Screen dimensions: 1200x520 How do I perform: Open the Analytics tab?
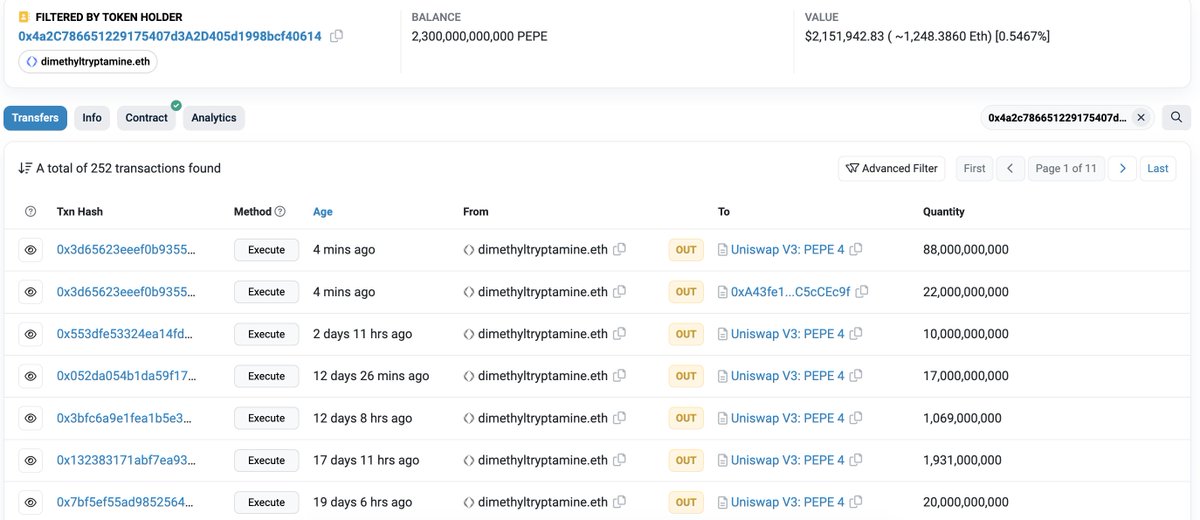pyautogui.click(x=214, y=118)
